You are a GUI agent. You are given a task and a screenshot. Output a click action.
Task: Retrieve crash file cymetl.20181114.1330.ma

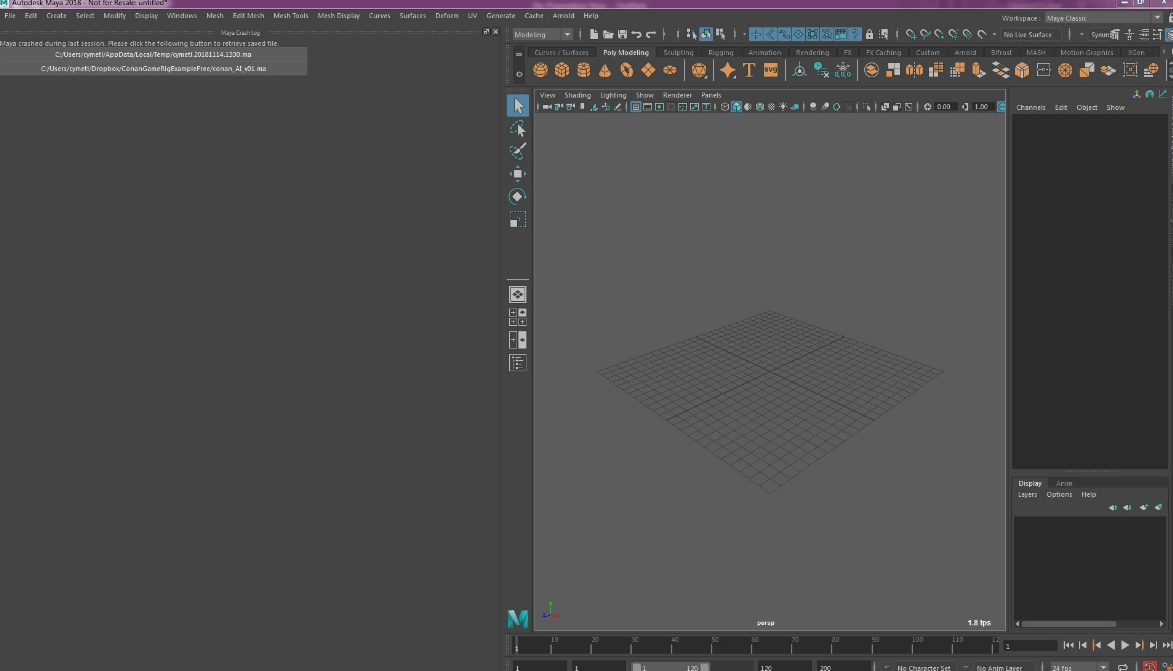(153, 55)
